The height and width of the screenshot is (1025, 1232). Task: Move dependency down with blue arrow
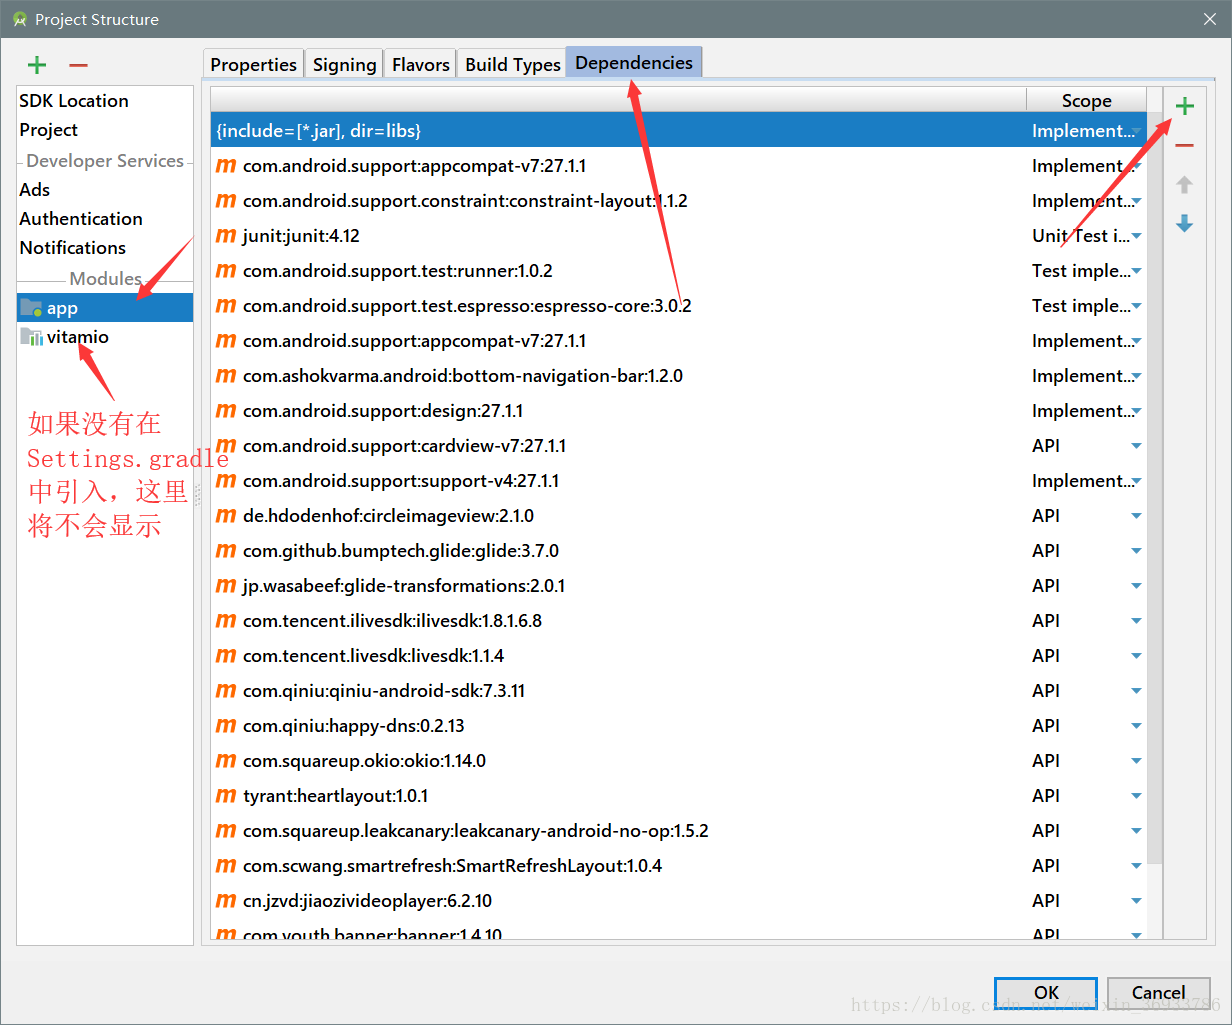(1185, 223)
